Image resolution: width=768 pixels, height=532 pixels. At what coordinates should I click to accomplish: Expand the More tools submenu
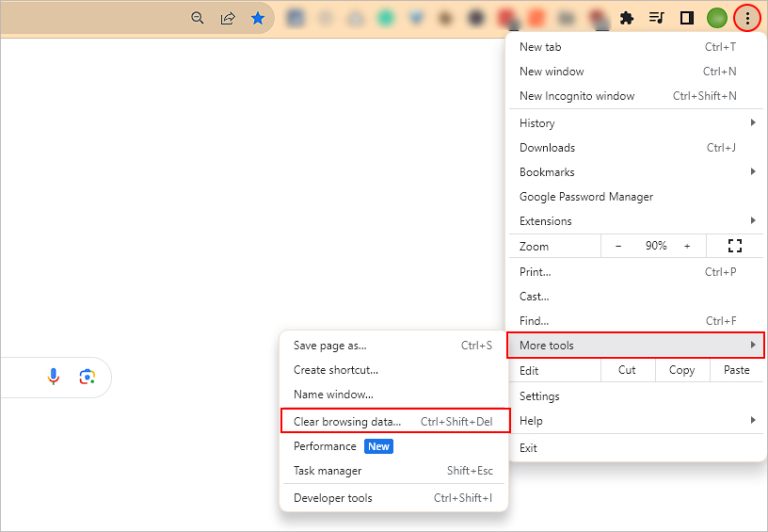(x=635, y=345)
